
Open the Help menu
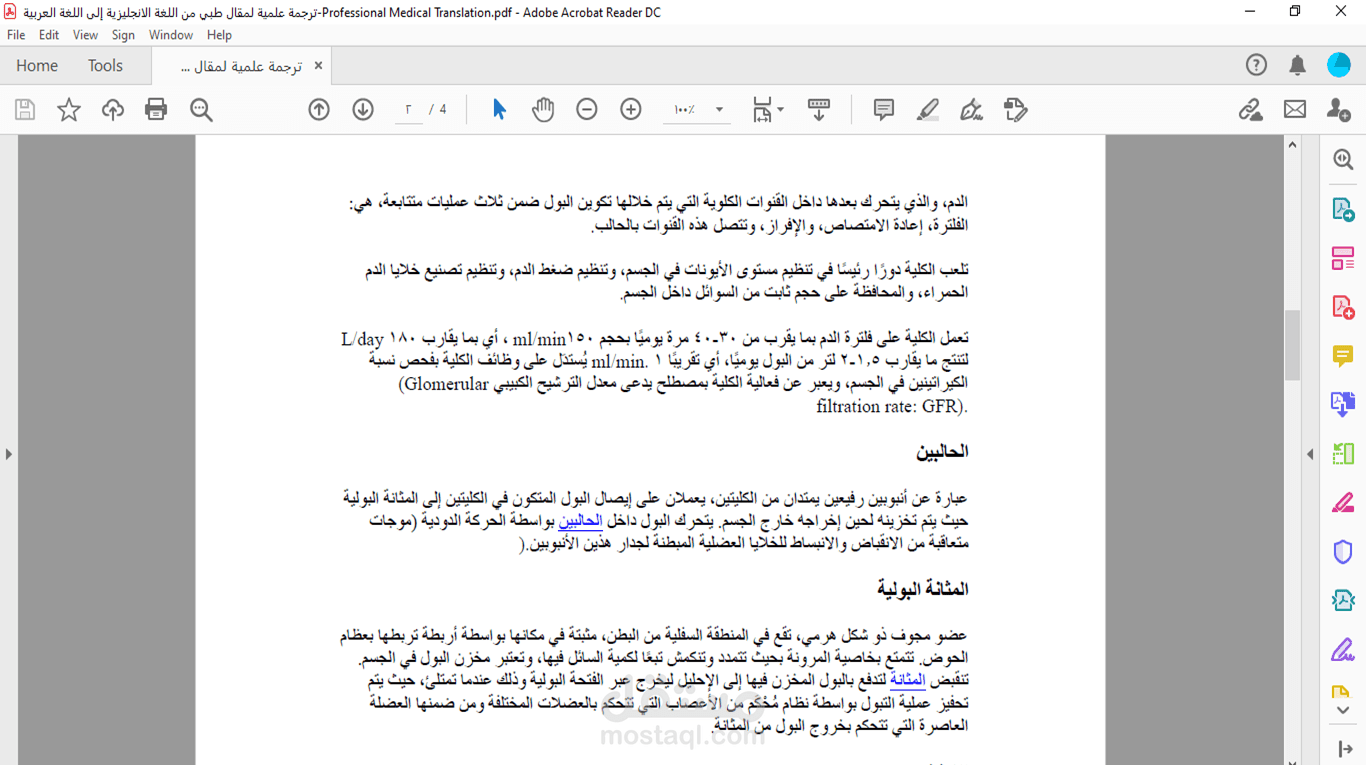point(220,35)
